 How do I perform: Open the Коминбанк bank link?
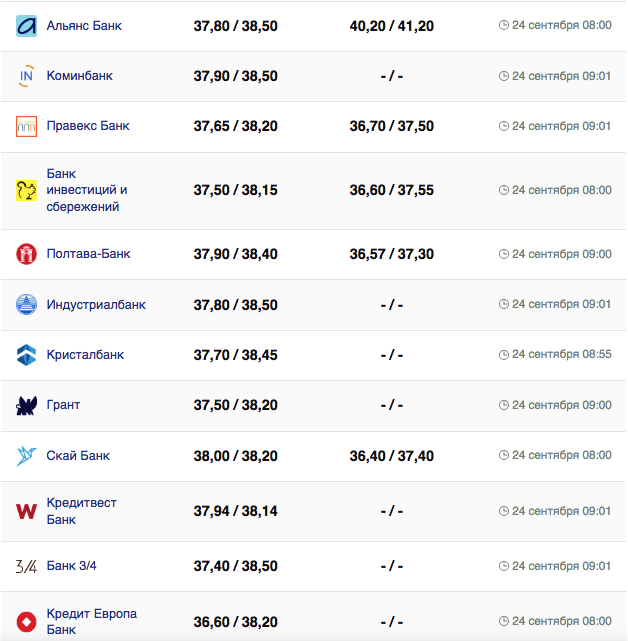tap(80, 76)
